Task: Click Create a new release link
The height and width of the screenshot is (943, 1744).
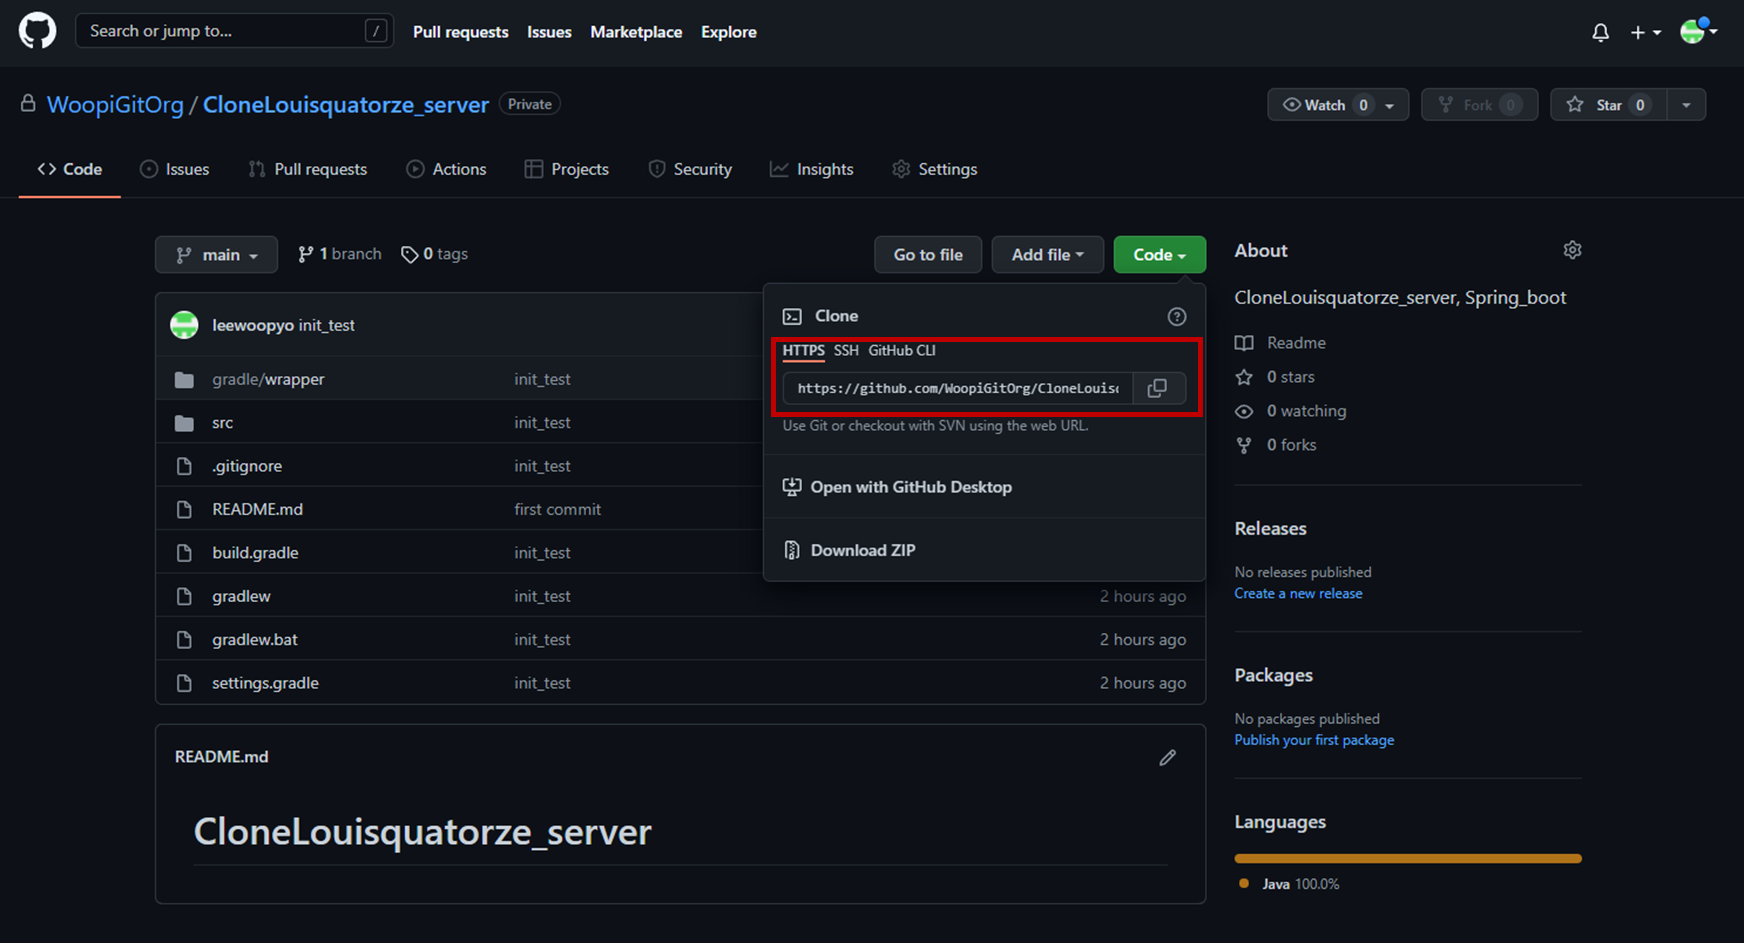Action: click(x=1298, y=593)
